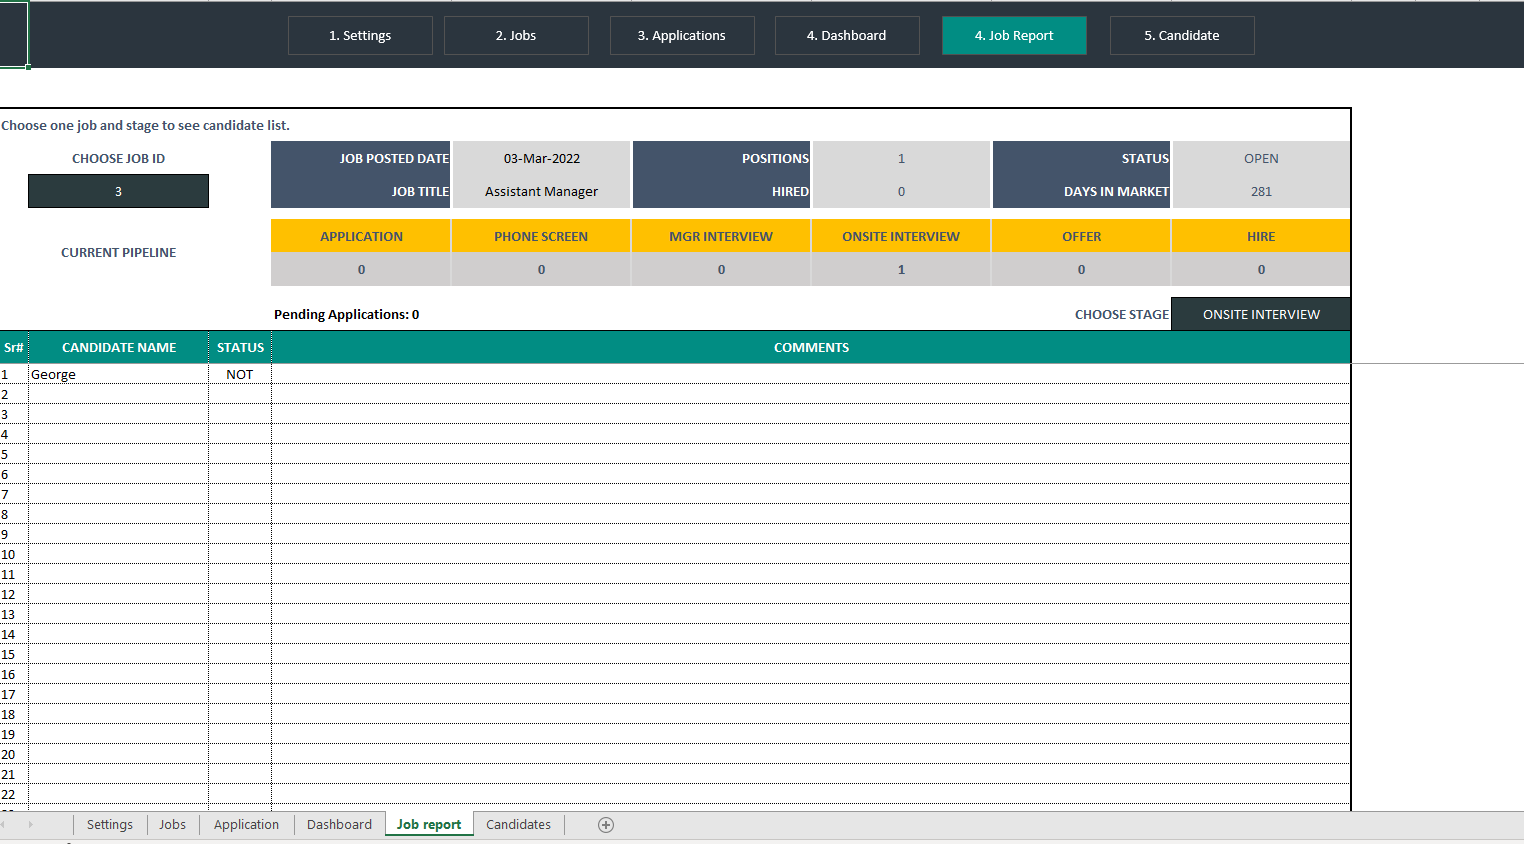Click the Assistant Manager job title cell

tap(541, 191)
